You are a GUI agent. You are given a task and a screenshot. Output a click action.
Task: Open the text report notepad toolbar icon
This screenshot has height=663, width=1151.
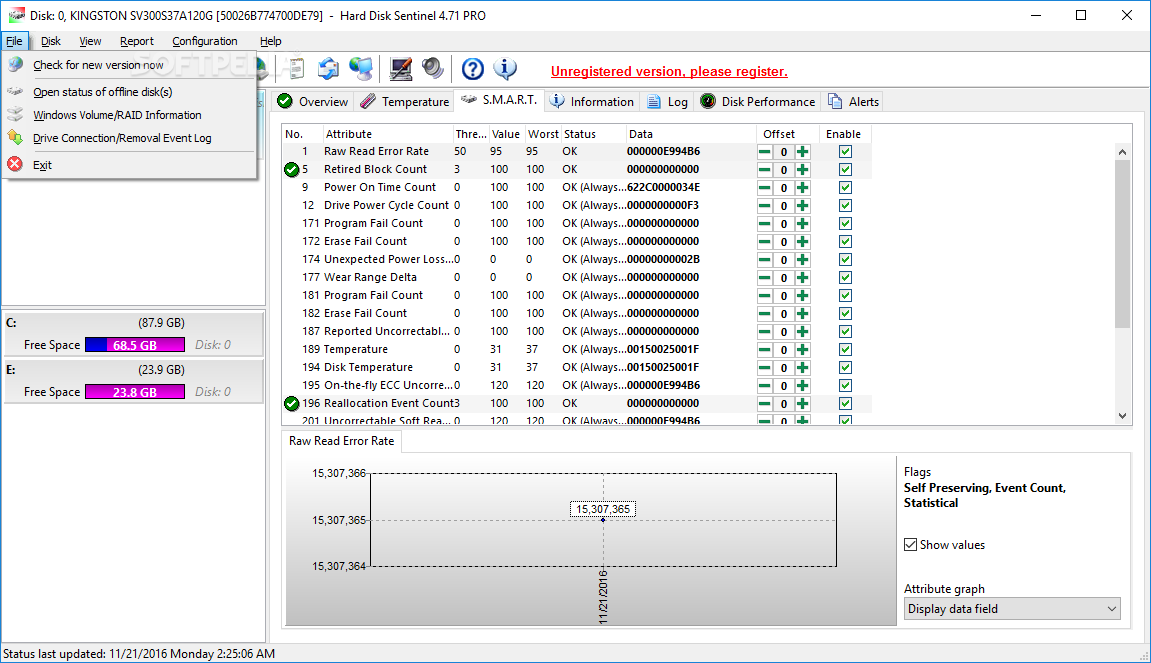point(295,69)
